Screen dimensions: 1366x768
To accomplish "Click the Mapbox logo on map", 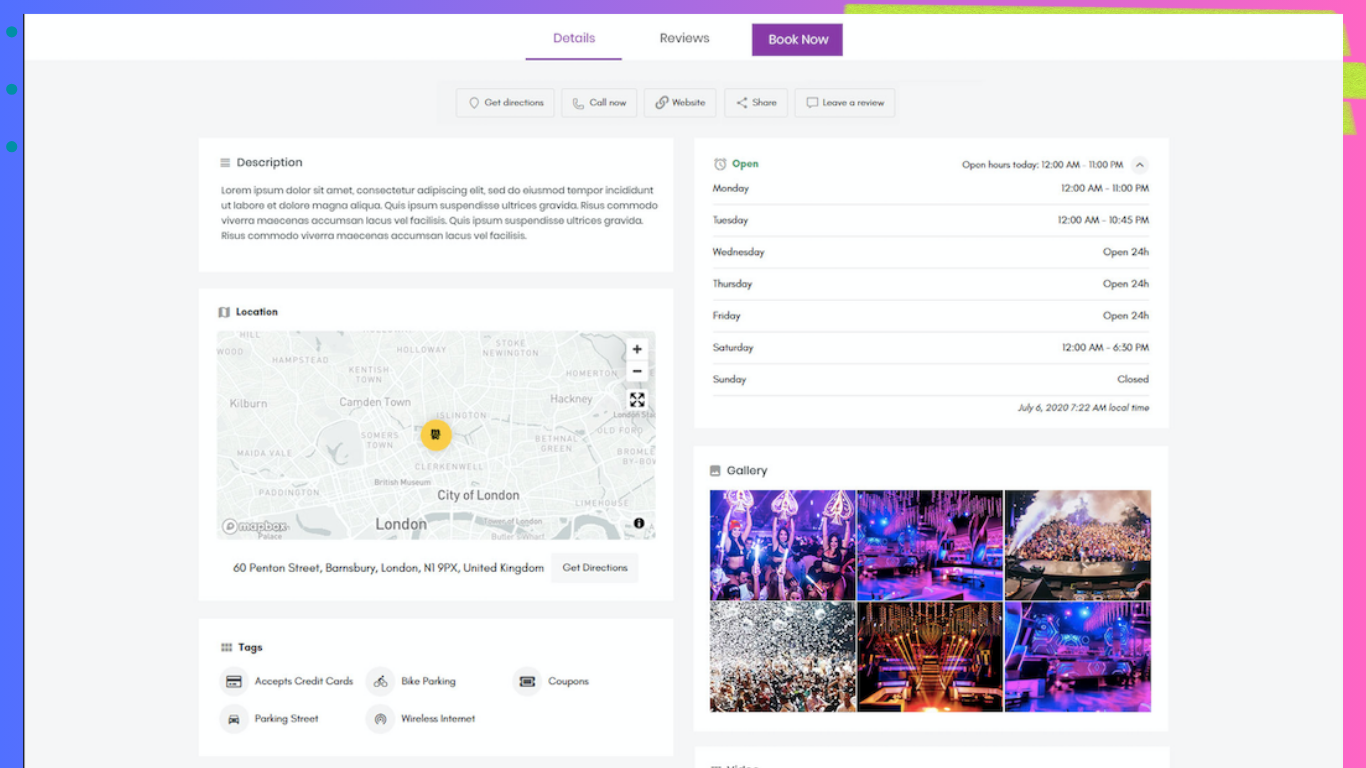I will click(255, 526).
